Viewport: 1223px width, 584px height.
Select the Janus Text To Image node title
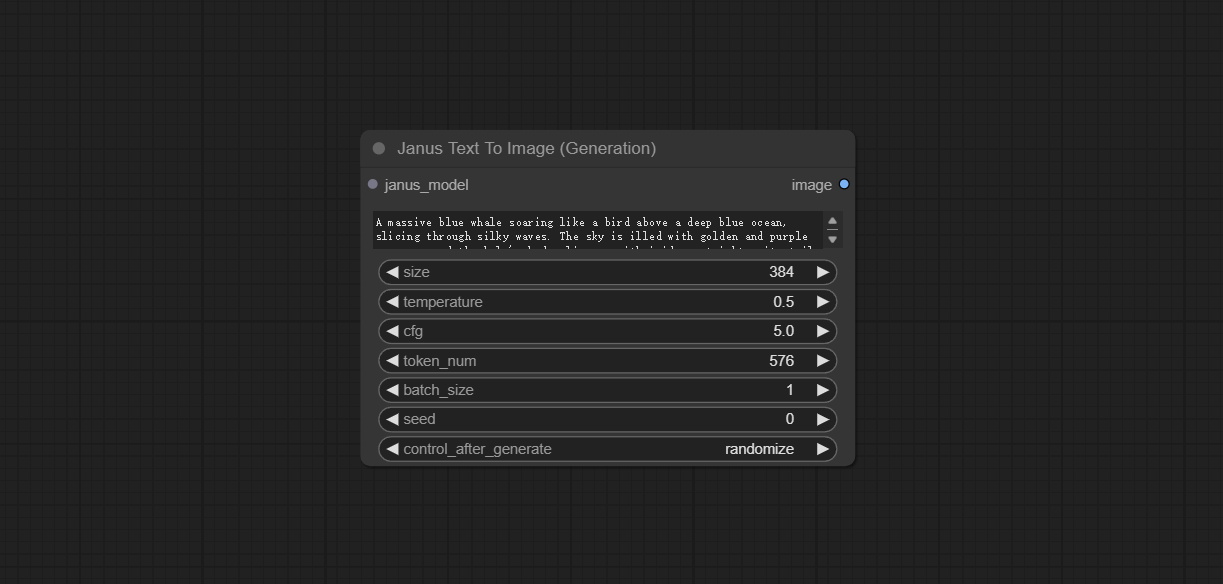tap(526, 148)
